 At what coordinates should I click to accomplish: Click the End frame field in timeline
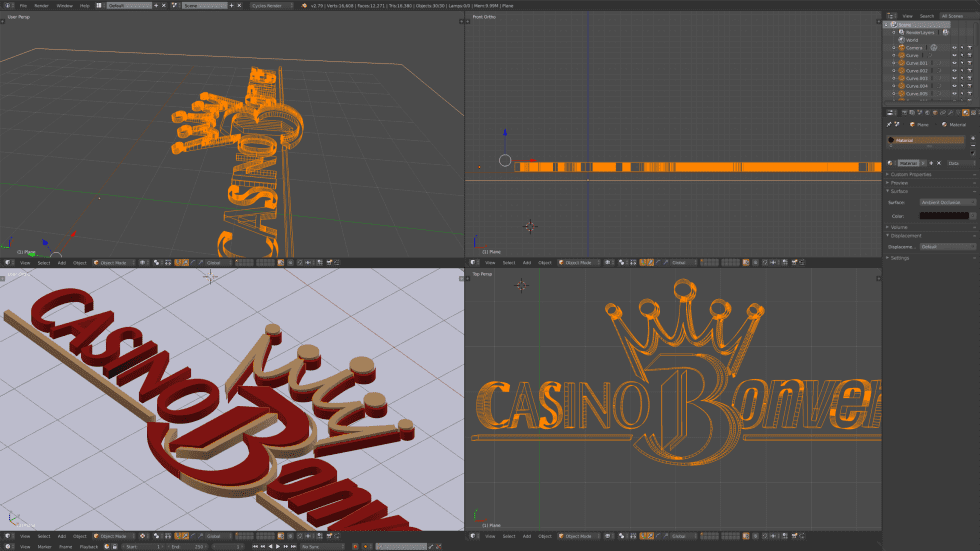coord(188,547)
